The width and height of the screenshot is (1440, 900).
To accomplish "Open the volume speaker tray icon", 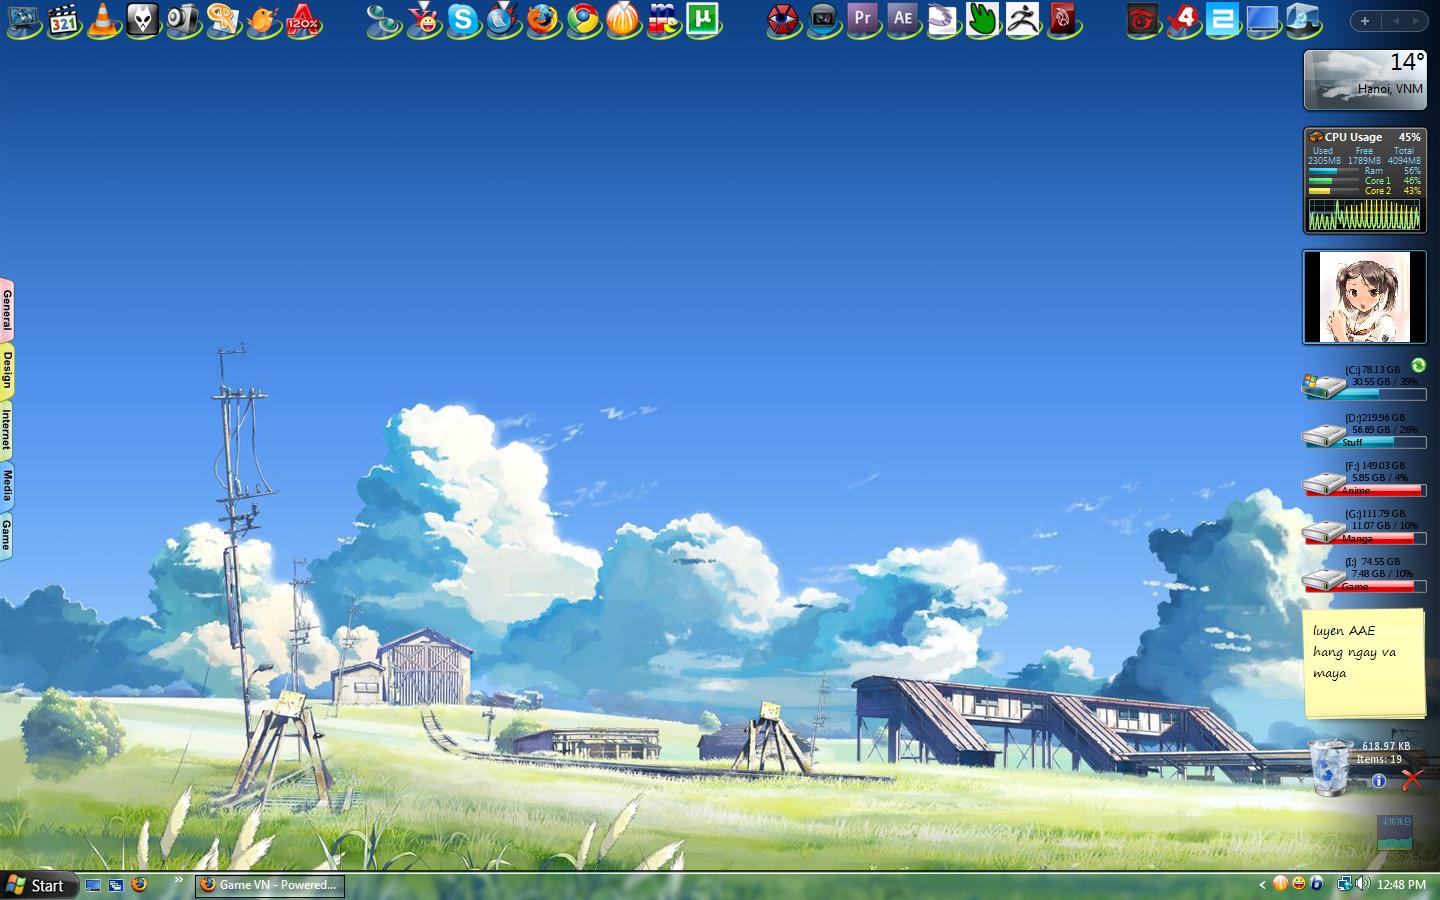I will [1362, 884].
